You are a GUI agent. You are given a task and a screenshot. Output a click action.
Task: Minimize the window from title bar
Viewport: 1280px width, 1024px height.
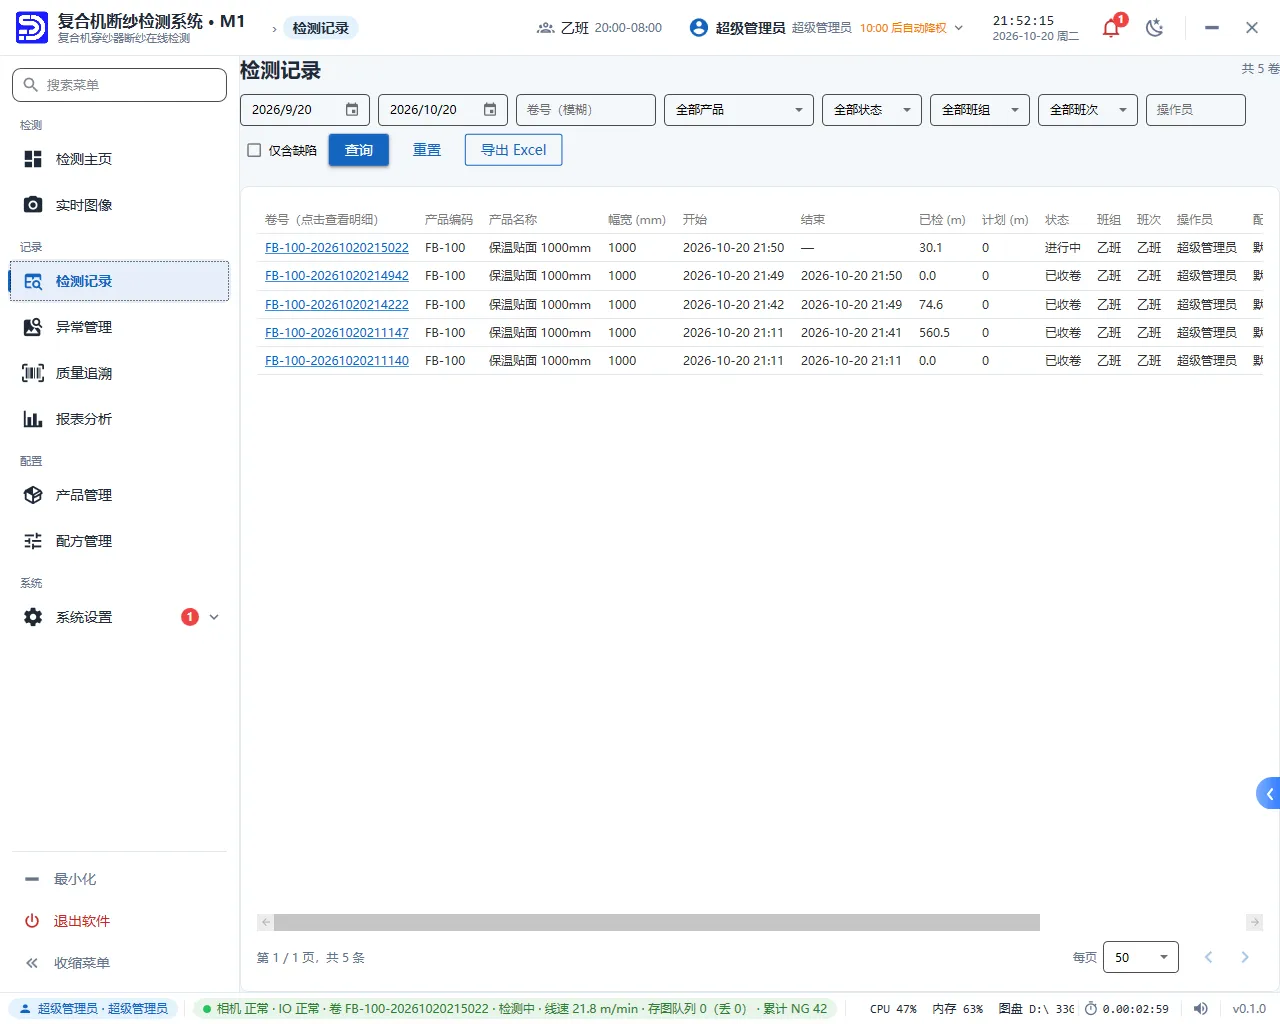pyautogui.click(x=1212, y=28)
